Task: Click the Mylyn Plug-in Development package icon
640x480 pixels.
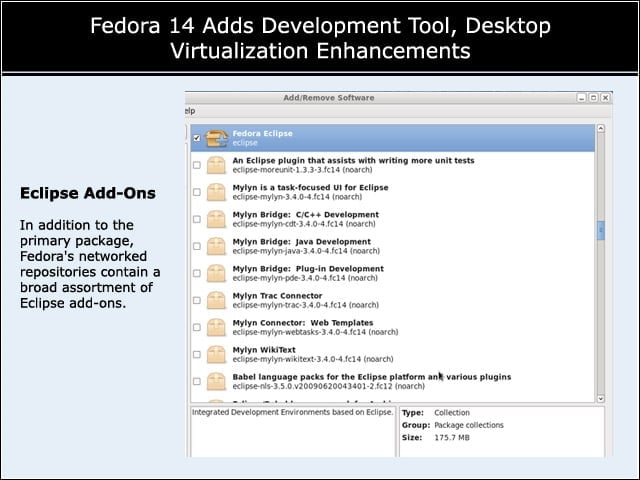Action: [x=216, y=273]
